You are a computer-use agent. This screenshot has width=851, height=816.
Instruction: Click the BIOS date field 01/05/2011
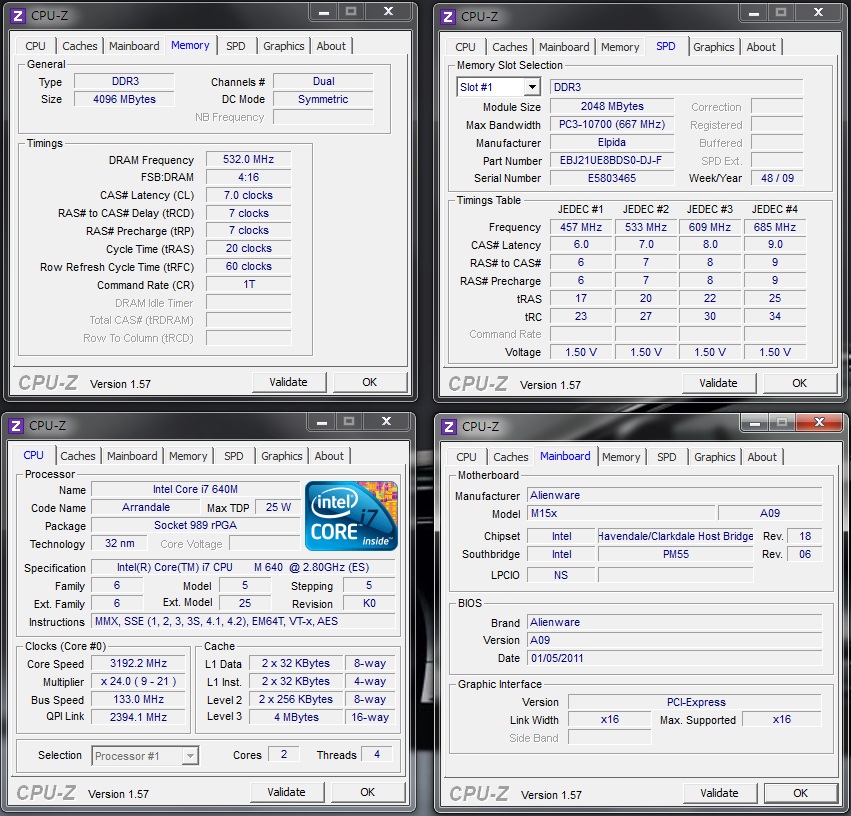click(x=675, y=658)
